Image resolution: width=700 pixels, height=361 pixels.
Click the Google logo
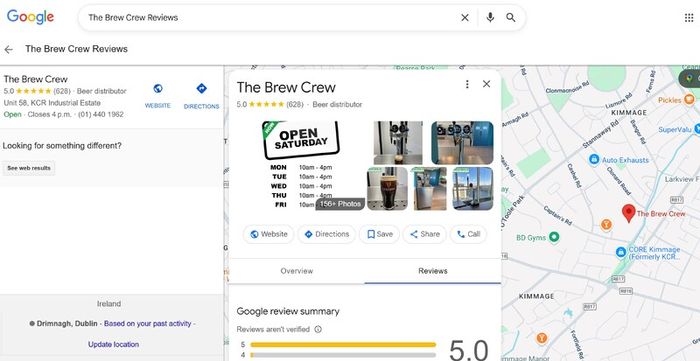pyautogui.click(x=30, y=17)
